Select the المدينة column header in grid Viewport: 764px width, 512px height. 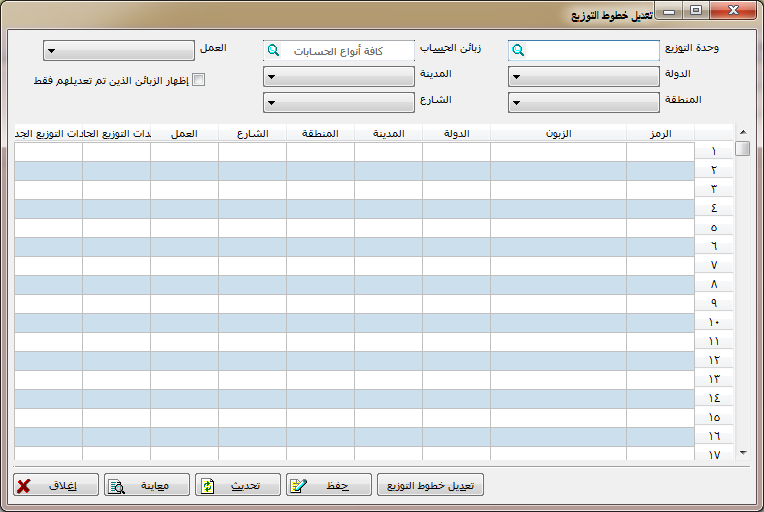tap(388, 133)
